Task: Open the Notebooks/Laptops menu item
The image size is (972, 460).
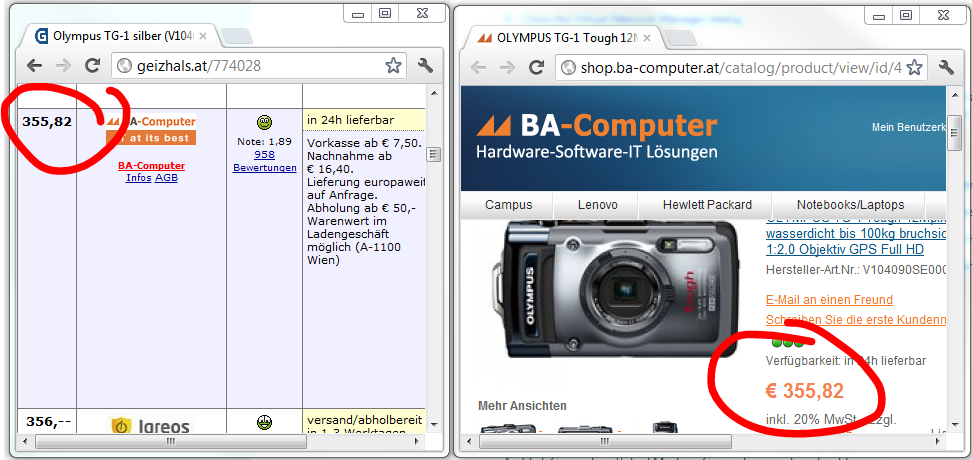Action: click(850, 205)
